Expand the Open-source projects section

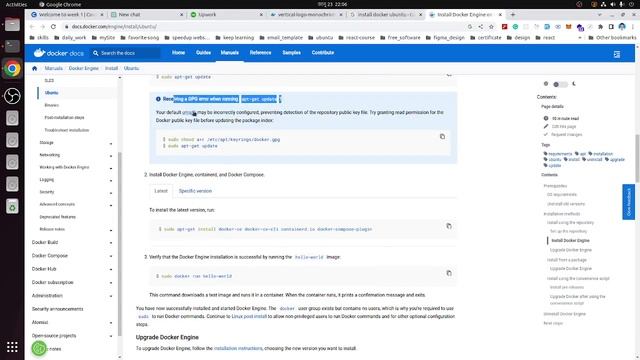(x=111, y=336)
